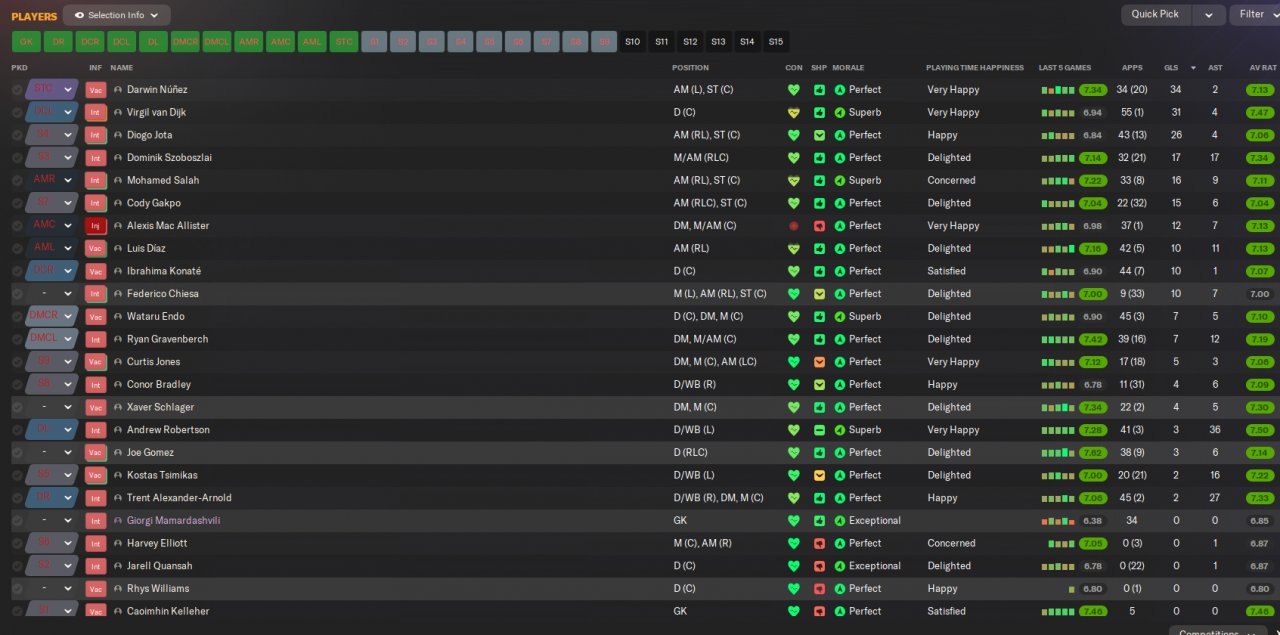1280x635 pixels.
Task: Click Curtis Jones's orange sharpness icon
Action: pos(819,362)
